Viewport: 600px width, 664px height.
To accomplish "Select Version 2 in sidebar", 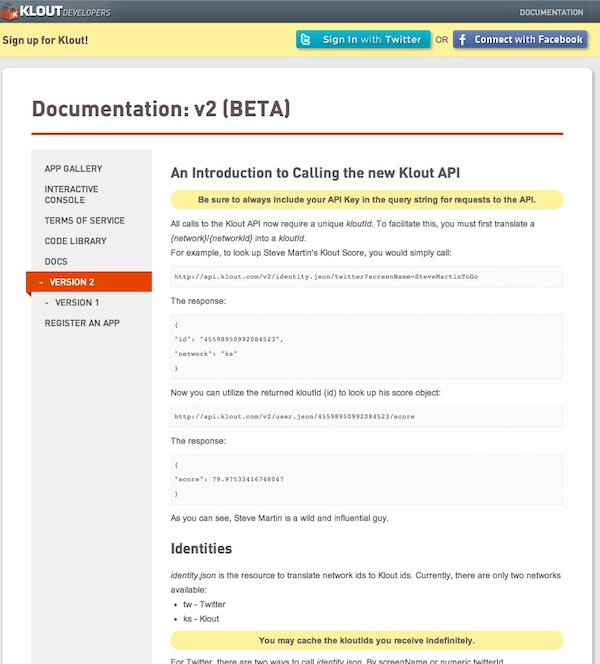I will click(89, 282).
